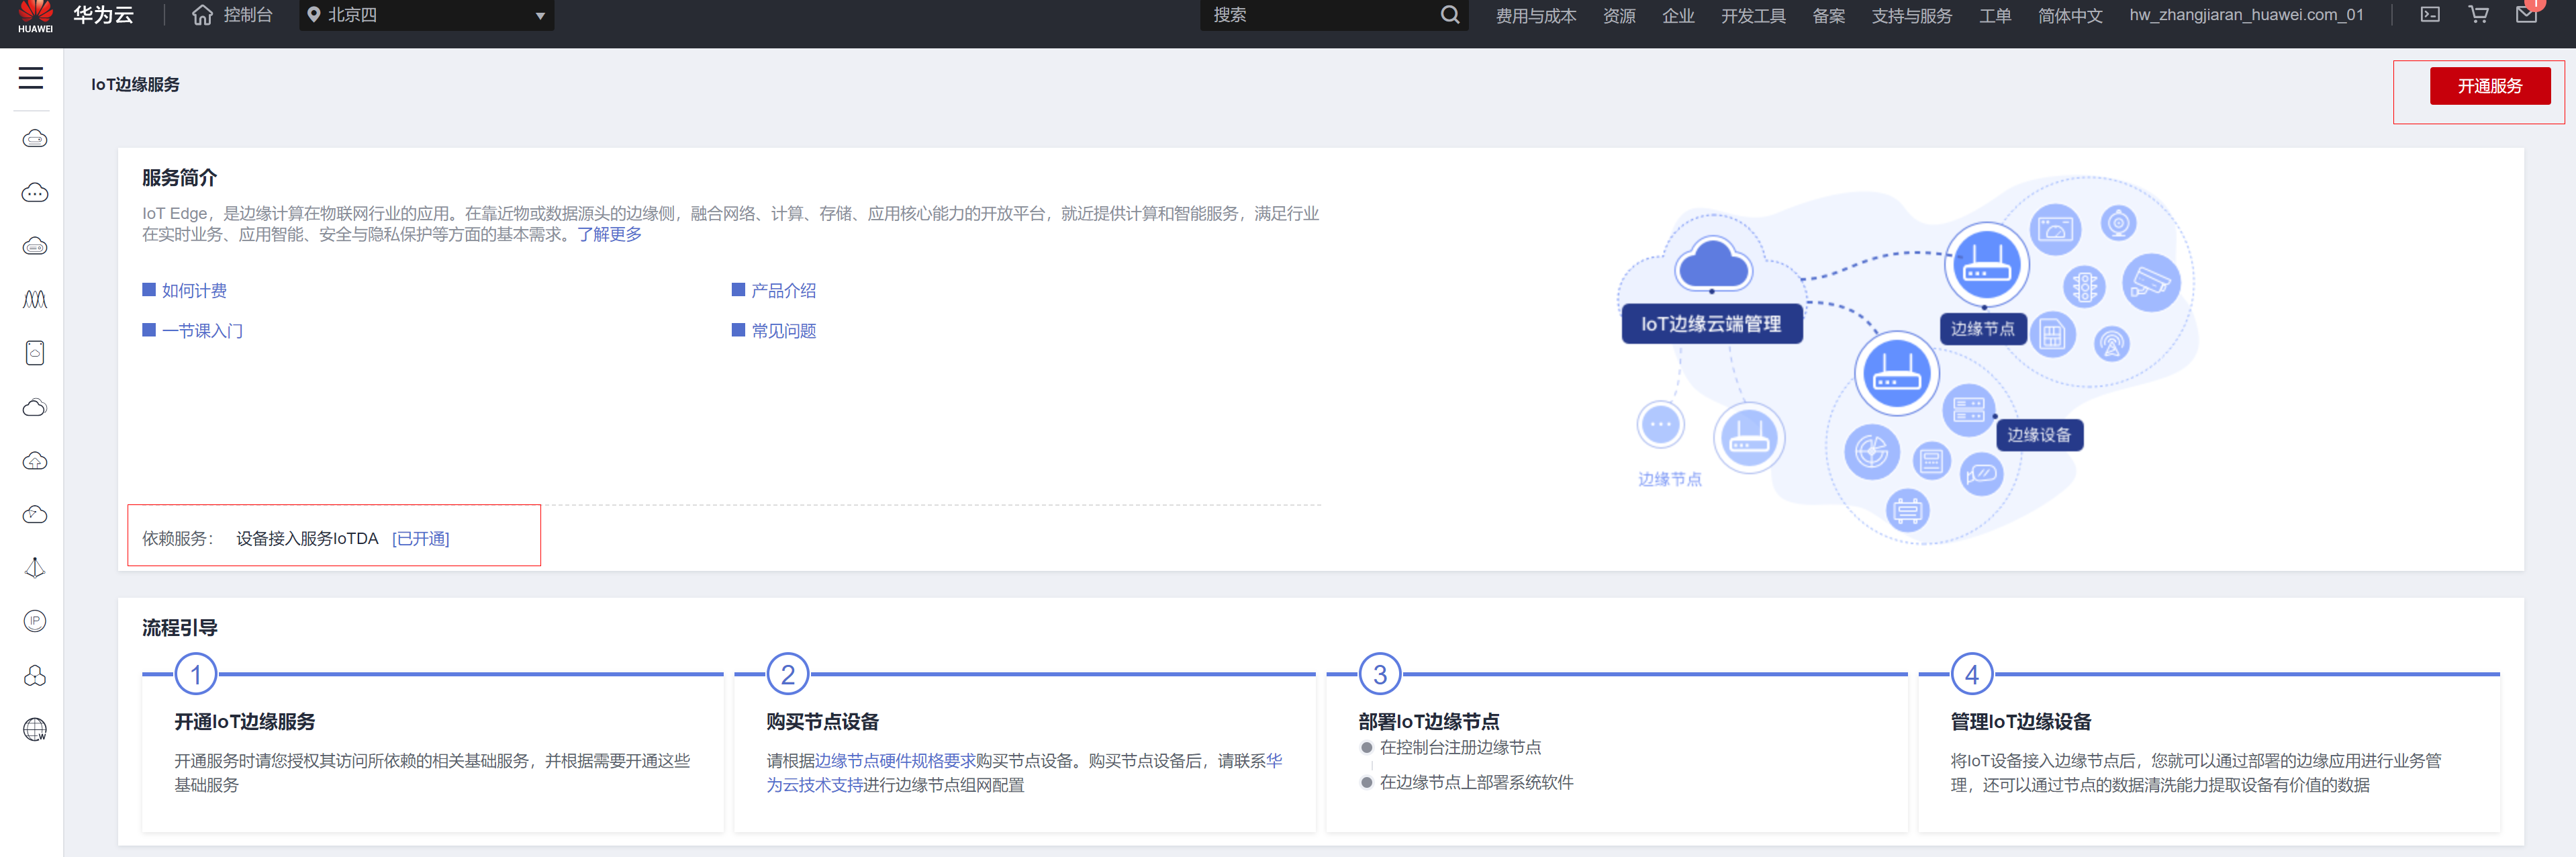Click the 开通服务 button
The width and height of the screenshot is (2576, 857).
(2489, 86)
